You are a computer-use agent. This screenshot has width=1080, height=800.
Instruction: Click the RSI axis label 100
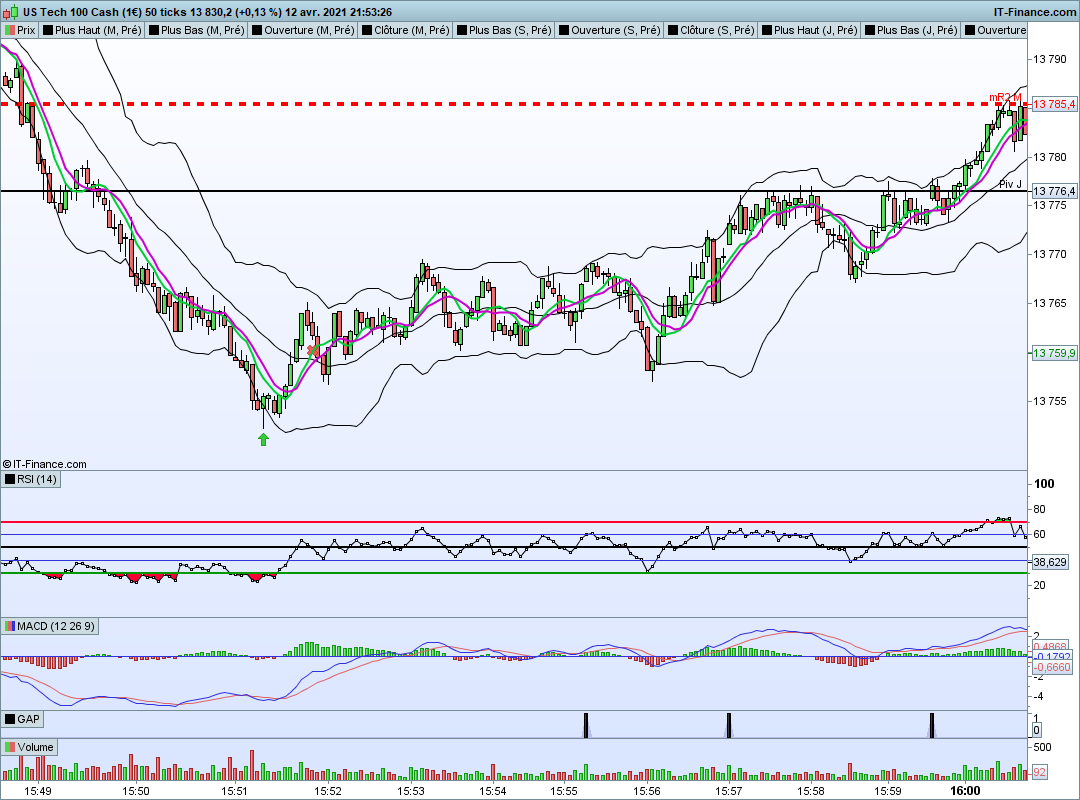(x=1044, y=484)
